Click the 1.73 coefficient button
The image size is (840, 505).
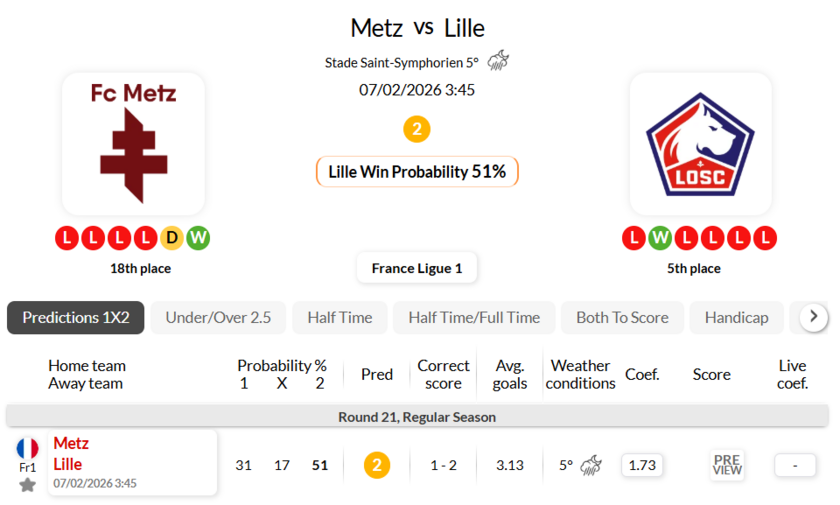click(x=641, y=465)
